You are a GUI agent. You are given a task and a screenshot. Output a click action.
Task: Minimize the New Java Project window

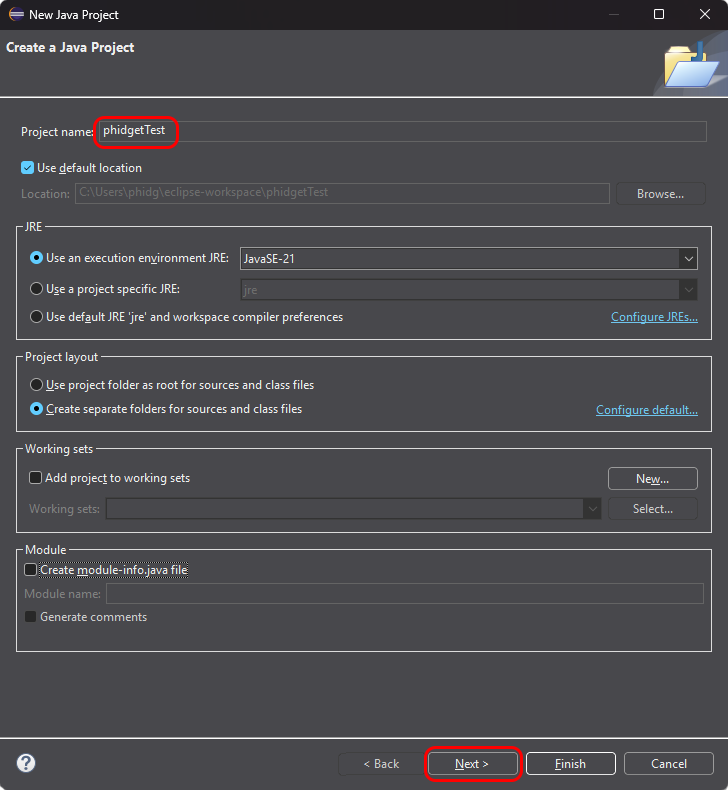612,14
